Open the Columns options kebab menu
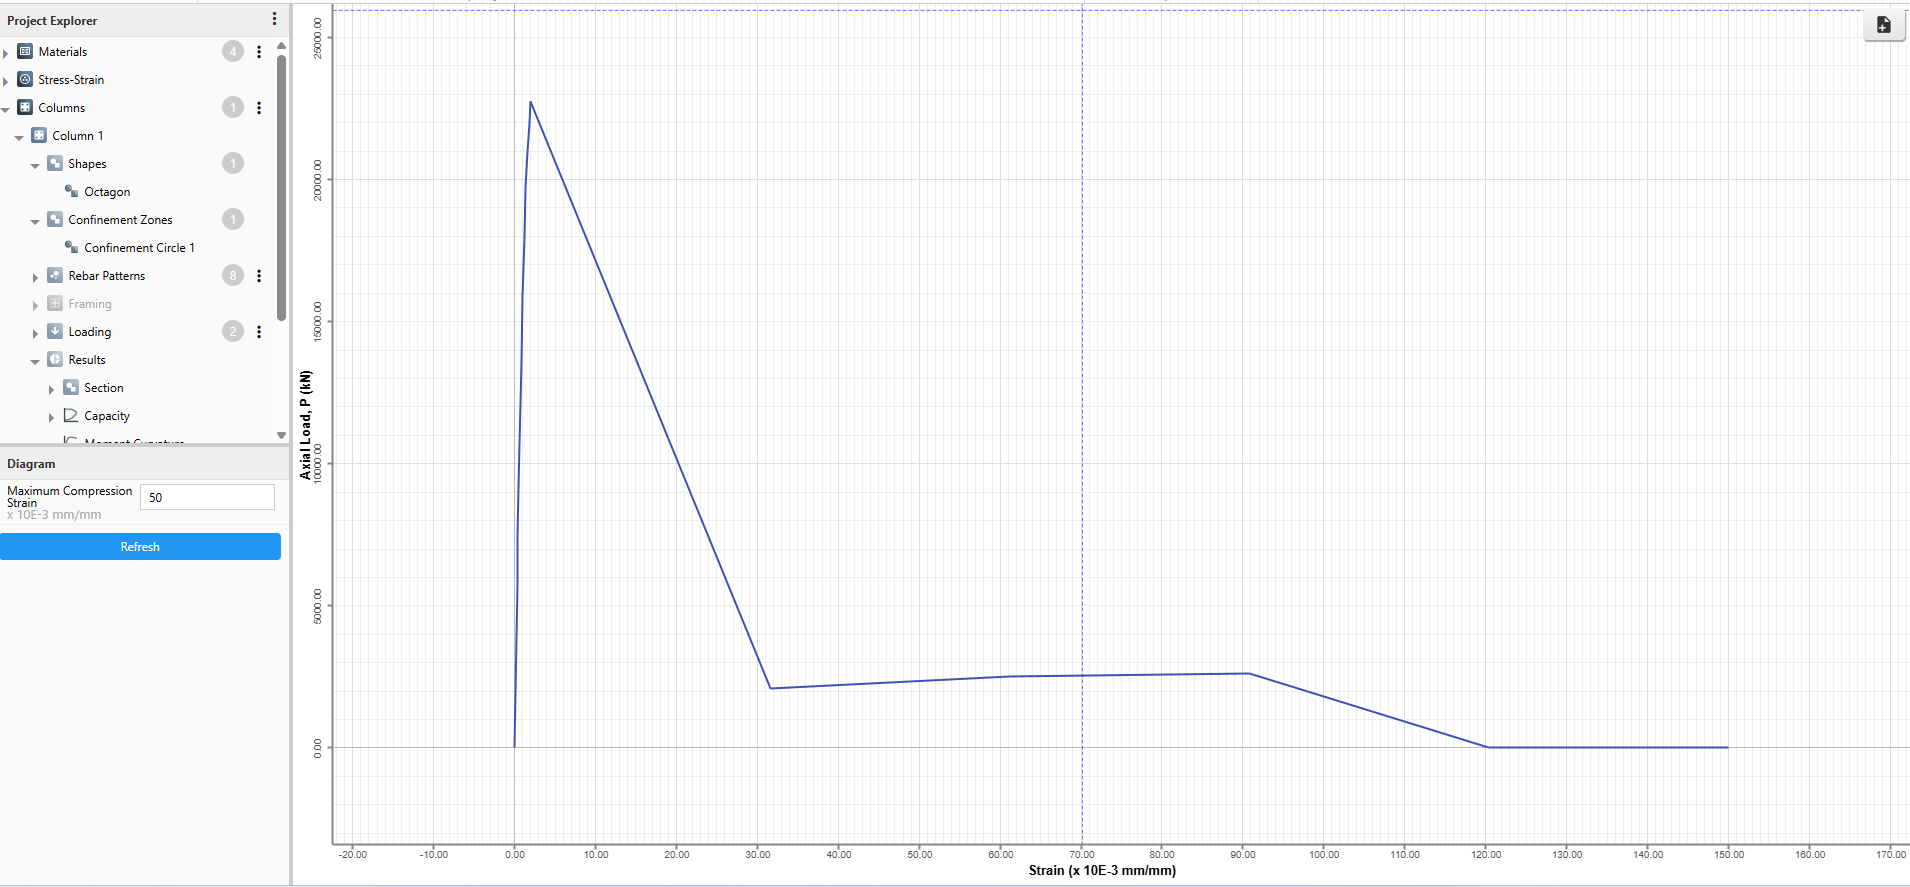This screenshot has width=1910, height=887. [x=259, y=108]
